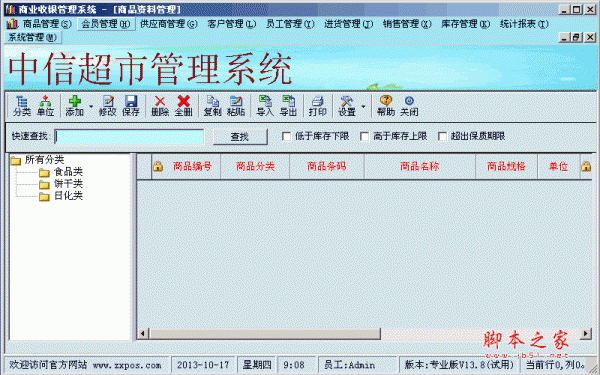Open the dropdown arrow next to 设置
This screenshot has height=375, width=600.
364,106
